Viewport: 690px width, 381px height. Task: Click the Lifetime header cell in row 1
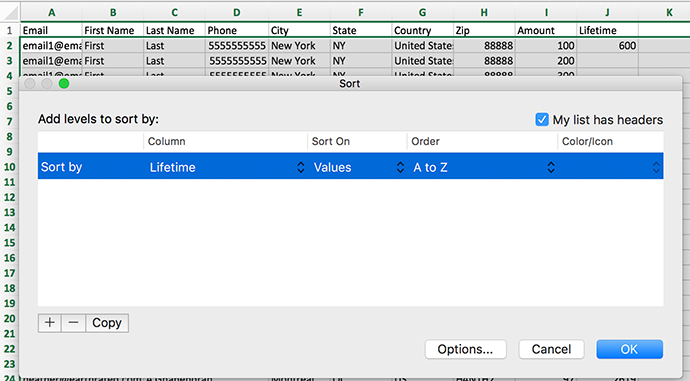pyautogui.click(x=607, y=30)
